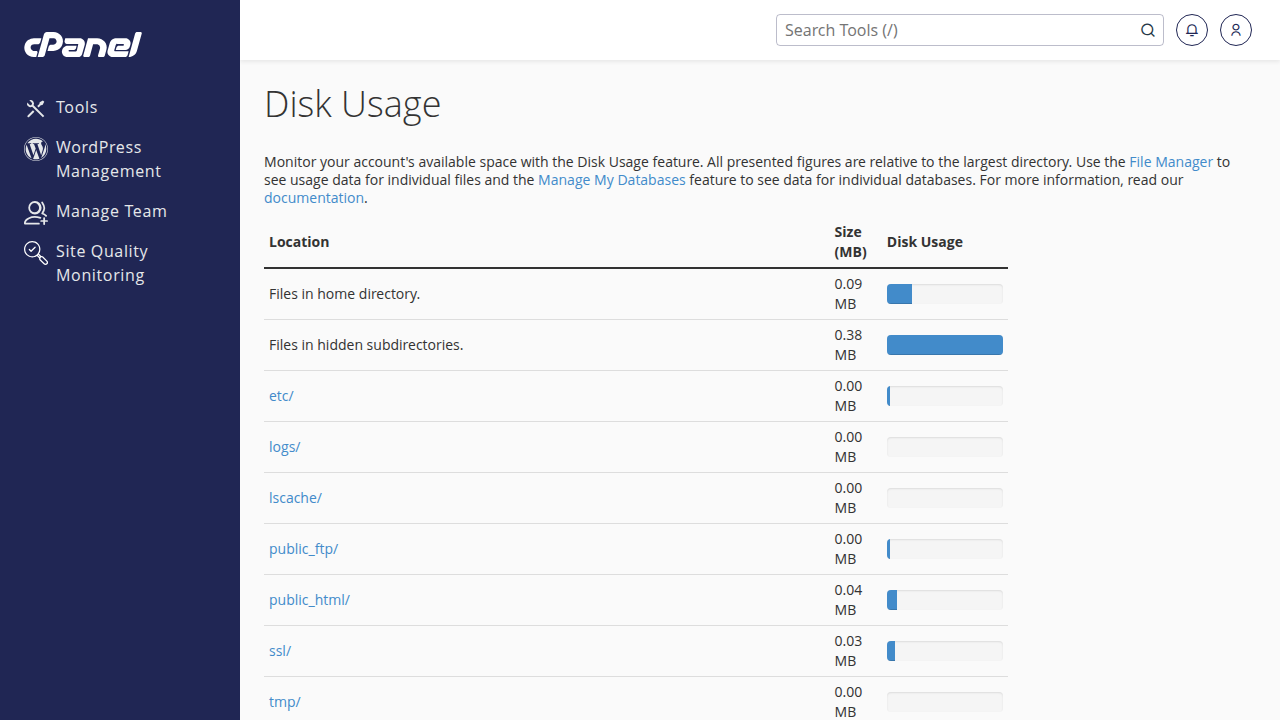Click the Disk Usage page heading
1280x720 pixels.
pos(353,104)
